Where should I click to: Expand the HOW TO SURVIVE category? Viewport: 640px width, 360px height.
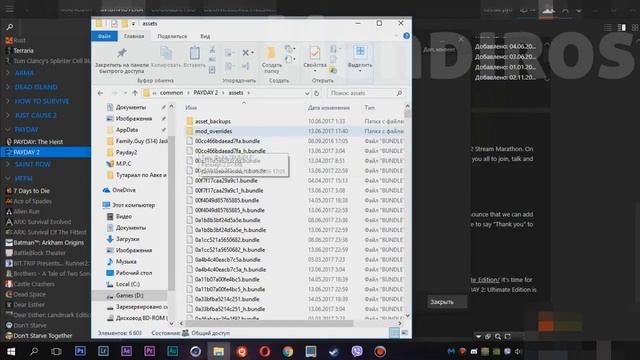[x=8, y=101]
